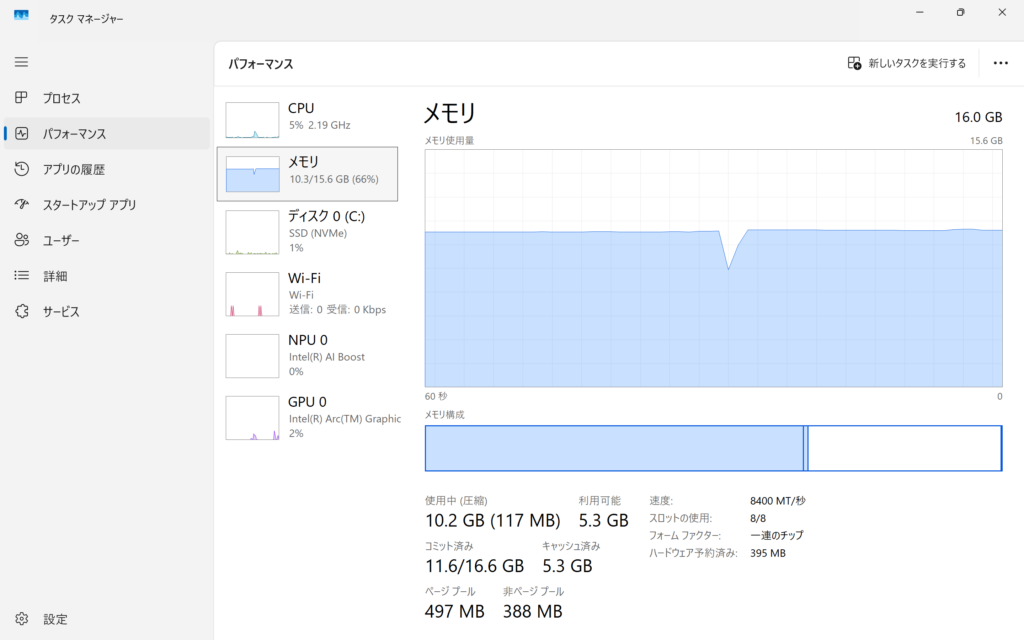Click the メモリ構成 label

(x=445, y=415)
